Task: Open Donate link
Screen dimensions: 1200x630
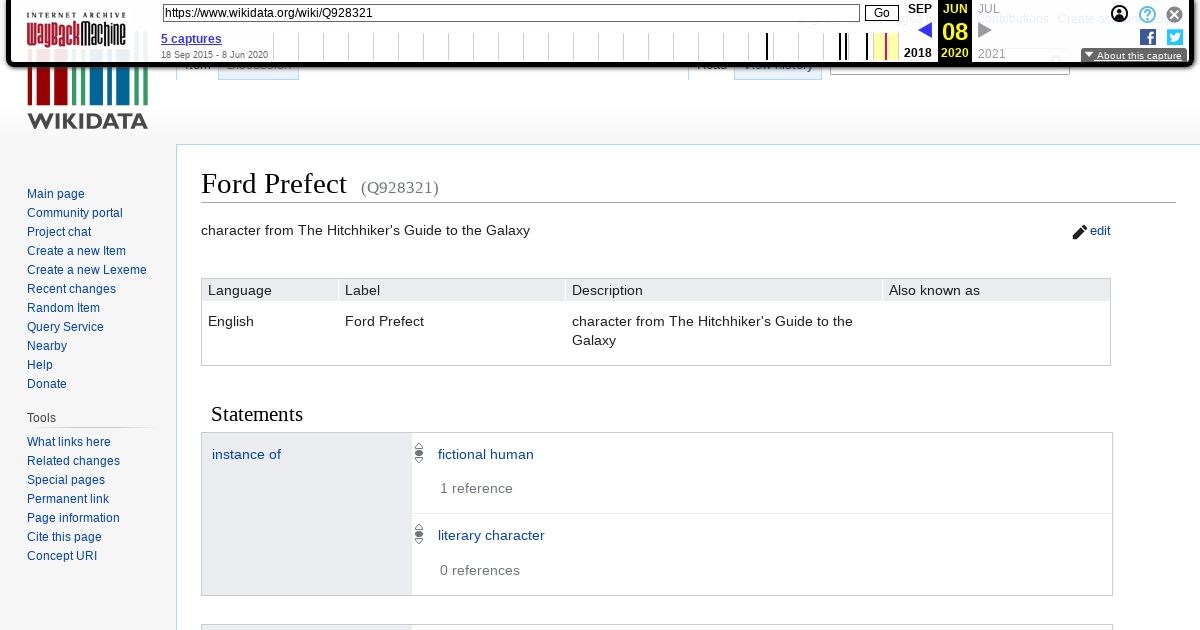Action: (47, 384)
